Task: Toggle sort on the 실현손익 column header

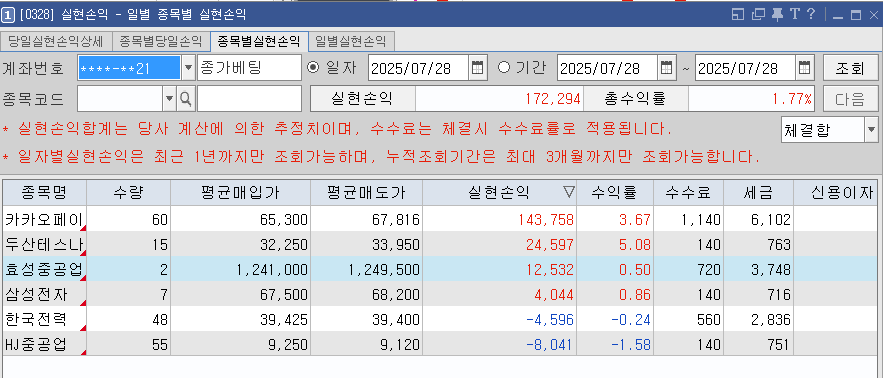Action: pyautogui.click(x=499, y=193)
